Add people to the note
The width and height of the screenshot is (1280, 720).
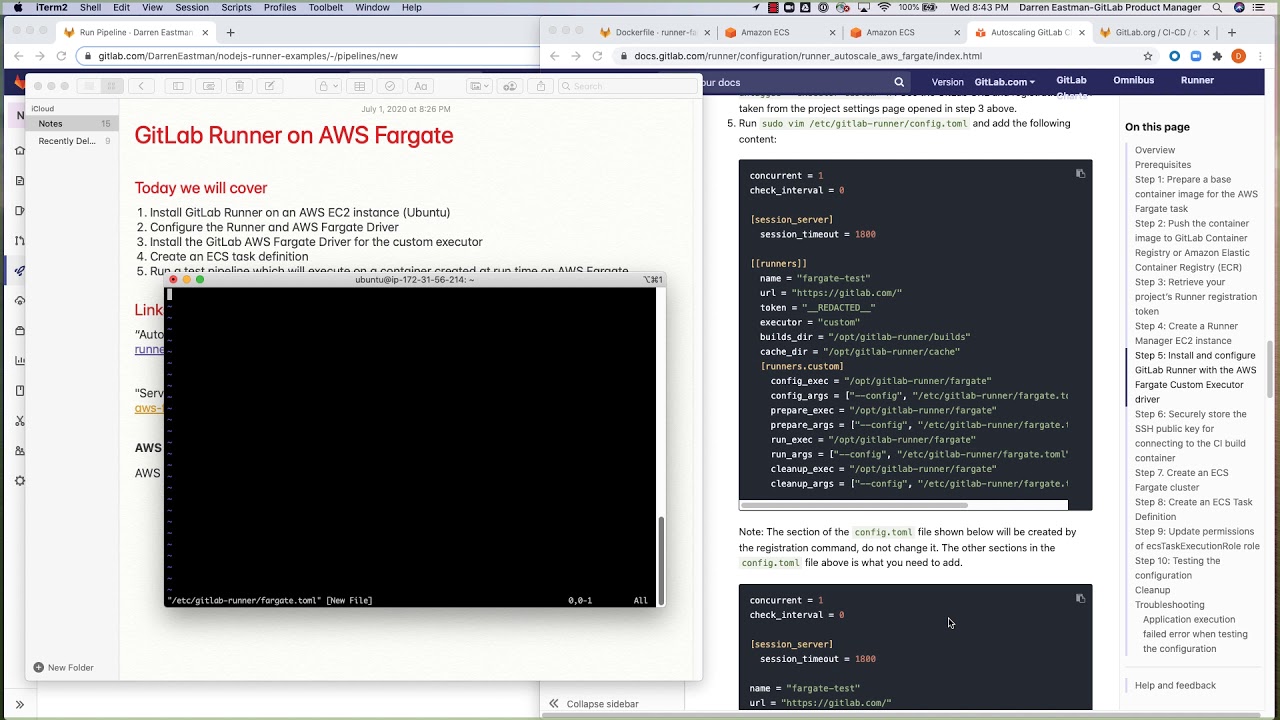(x=510, y=86)
